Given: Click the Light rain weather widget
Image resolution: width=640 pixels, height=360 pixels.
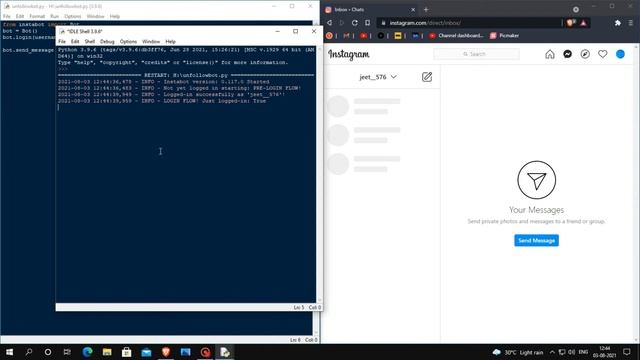Looking at the screenshot, I should [518, 352].
